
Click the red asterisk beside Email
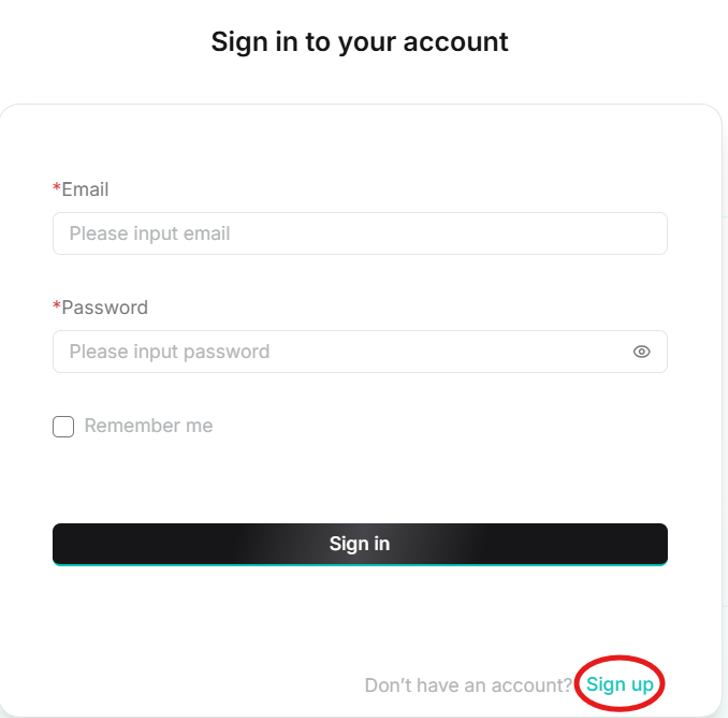click(x=57, y=189)
